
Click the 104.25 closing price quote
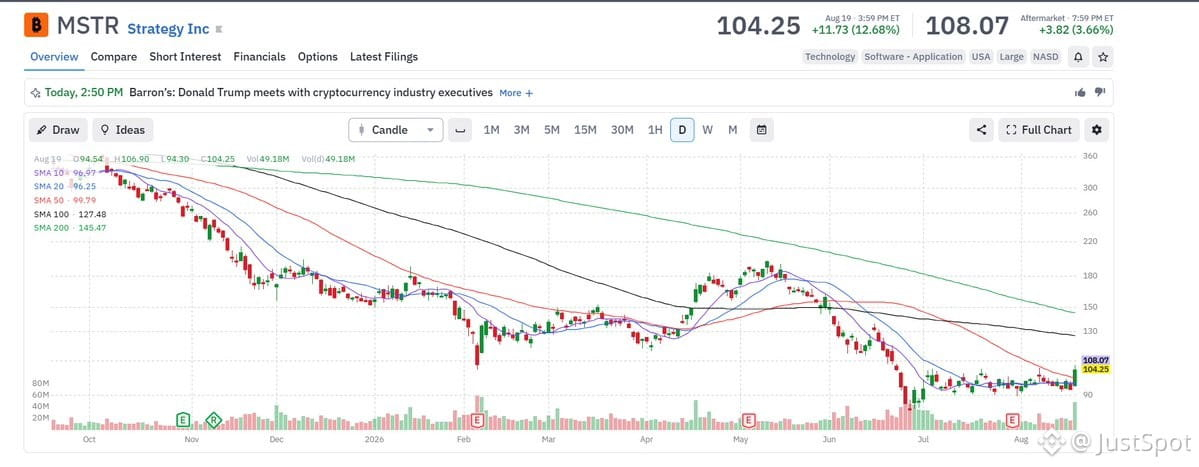tap(759, 26)
